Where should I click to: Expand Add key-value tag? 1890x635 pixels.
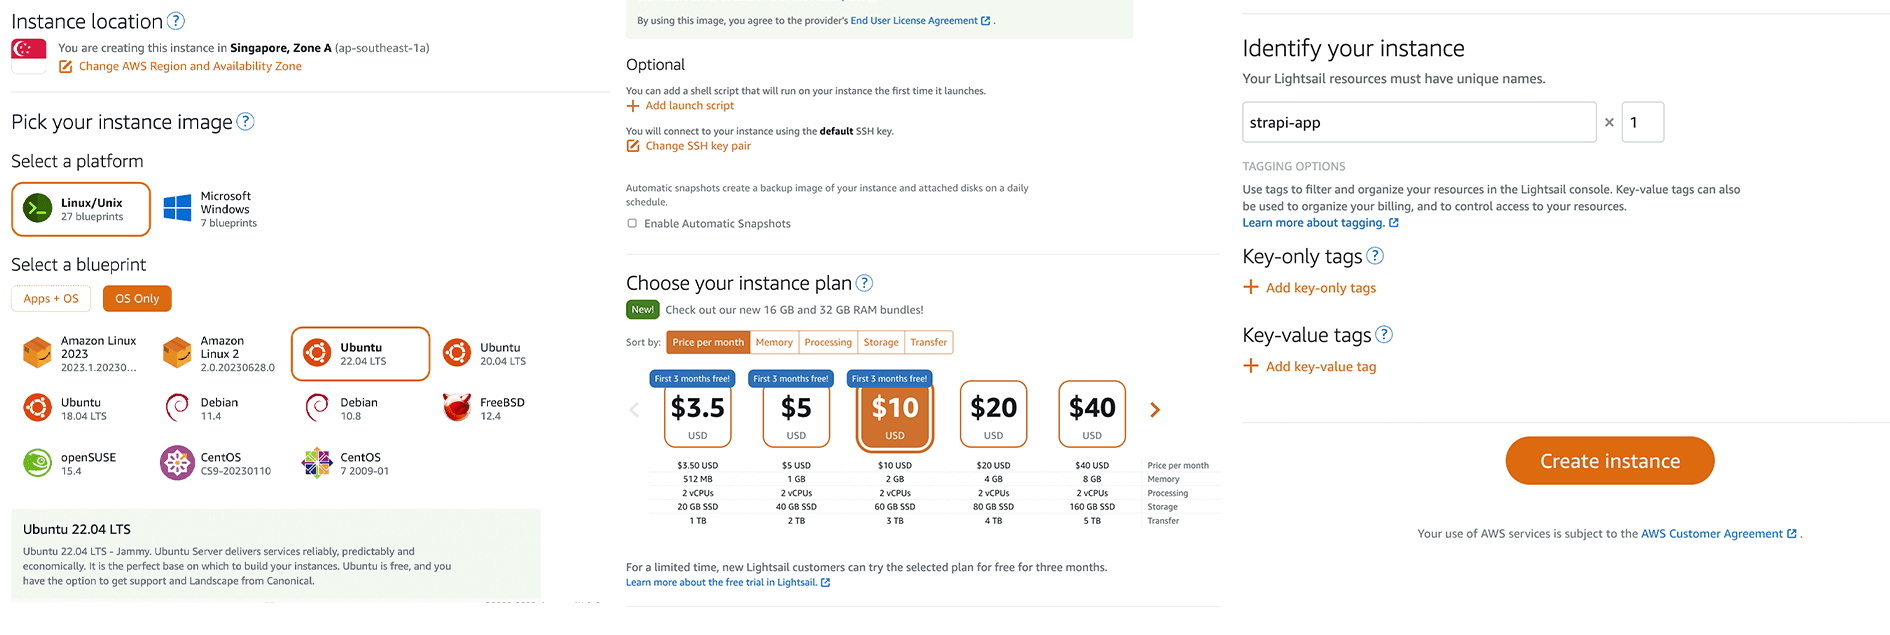click(1310, 366)
